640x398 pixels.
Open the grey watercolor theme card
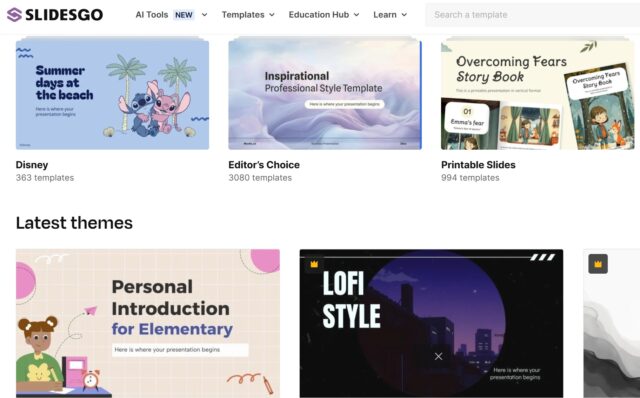click(x=612, y=323)
